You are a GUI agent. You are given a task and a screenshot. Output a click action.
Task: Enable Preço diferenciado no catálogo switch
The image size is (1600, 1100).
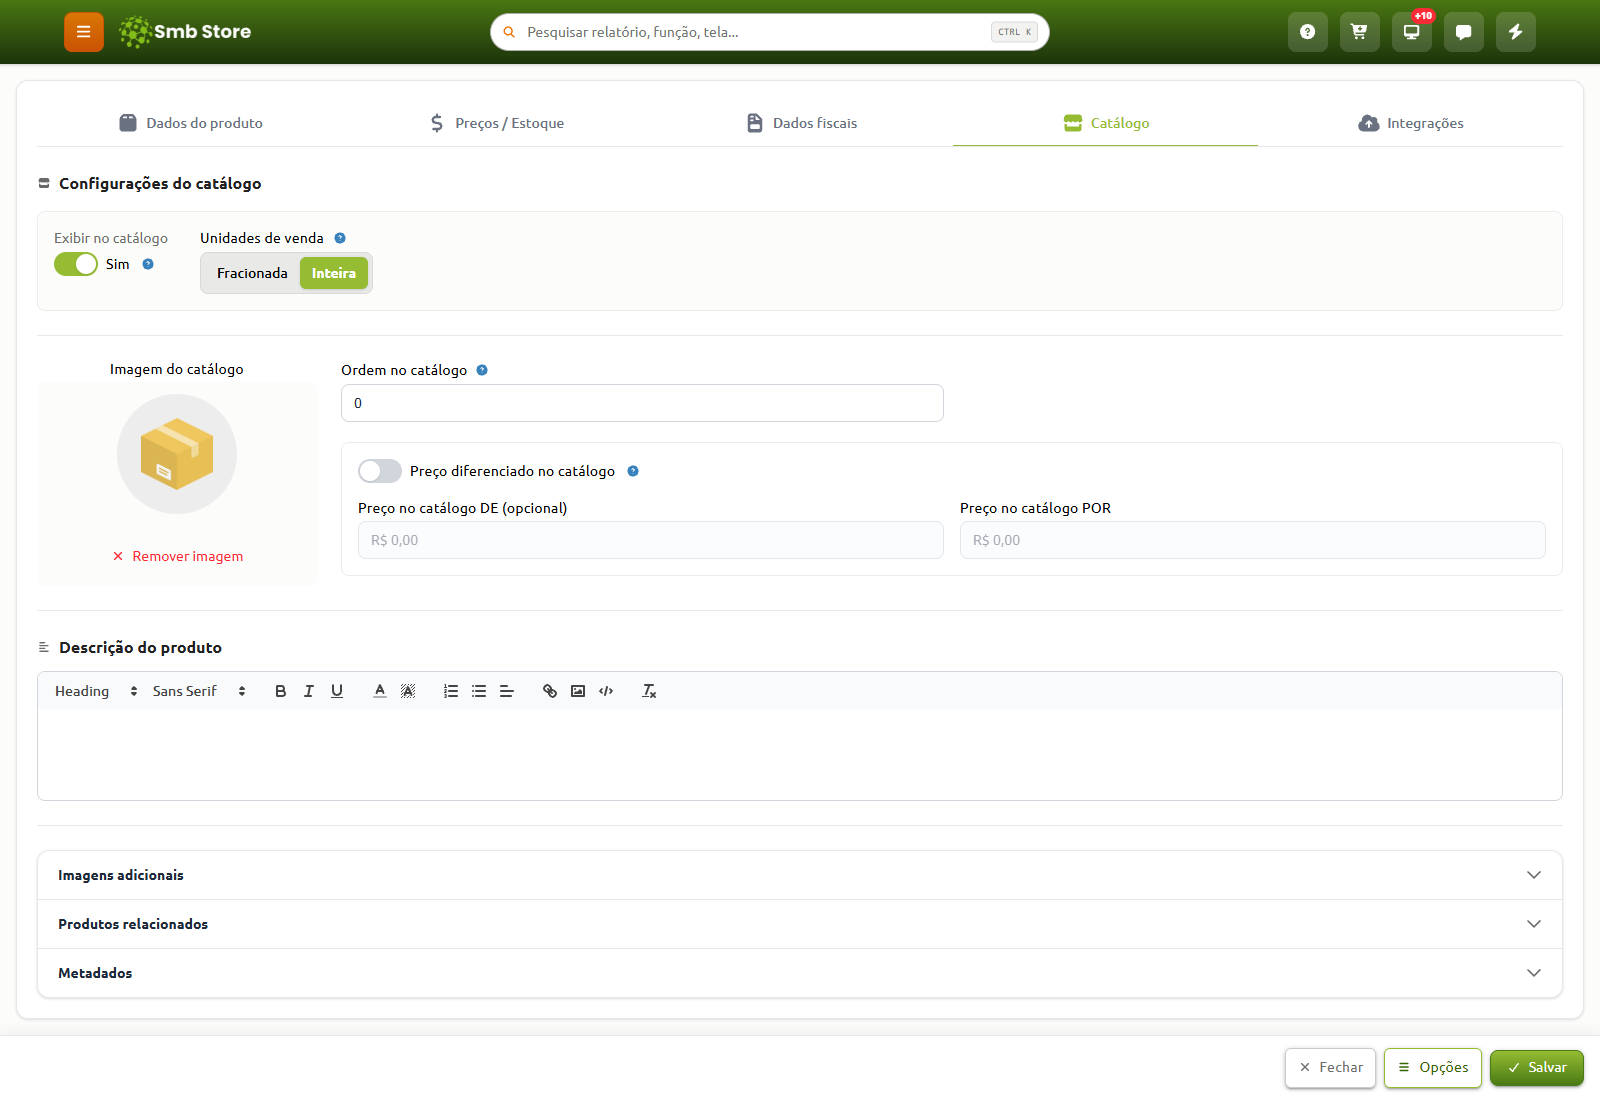(380, 471)
